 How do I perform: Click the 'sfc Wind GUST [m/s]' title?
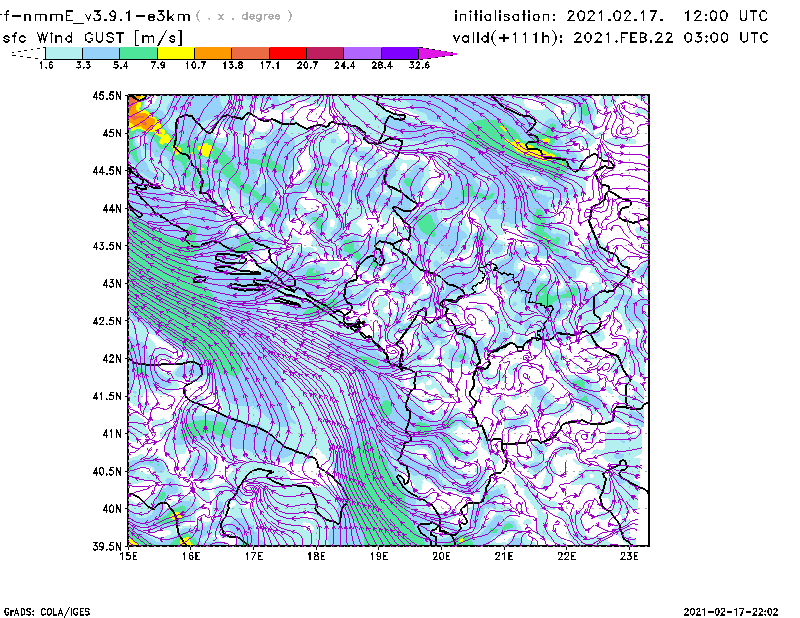tap(92, 38)
